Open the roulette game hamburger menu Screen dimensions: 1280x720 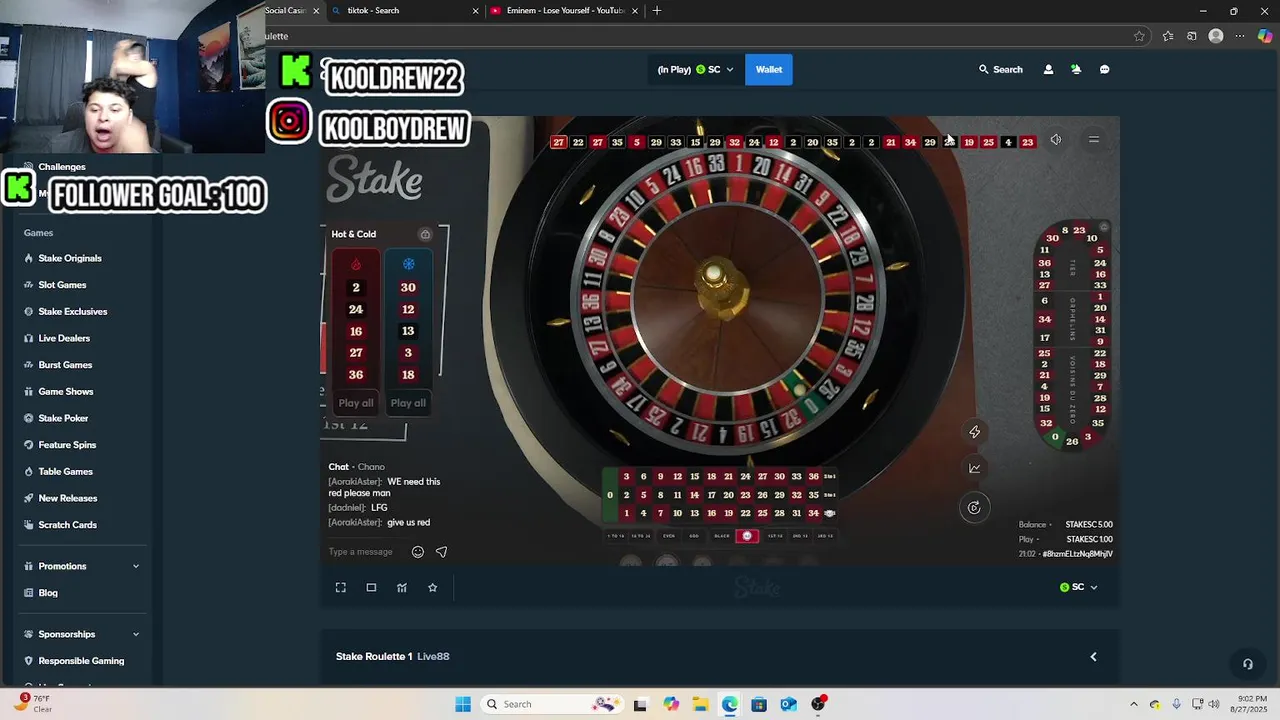[x=1094, y=140]
